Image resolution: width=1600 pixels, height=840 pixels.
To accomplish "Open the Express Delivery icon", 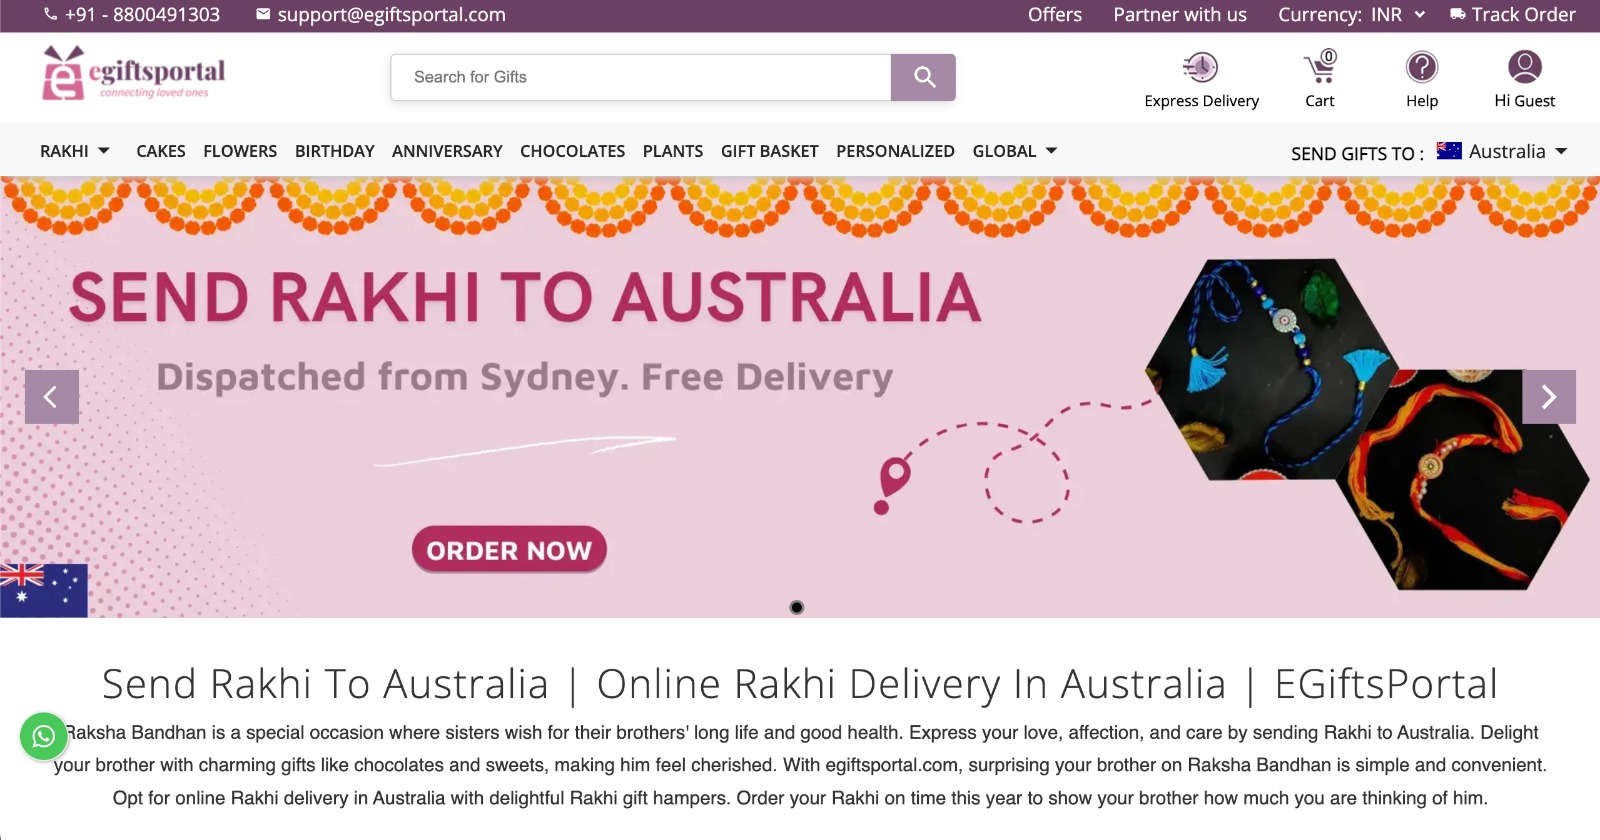I will (x=1201, y=68).
